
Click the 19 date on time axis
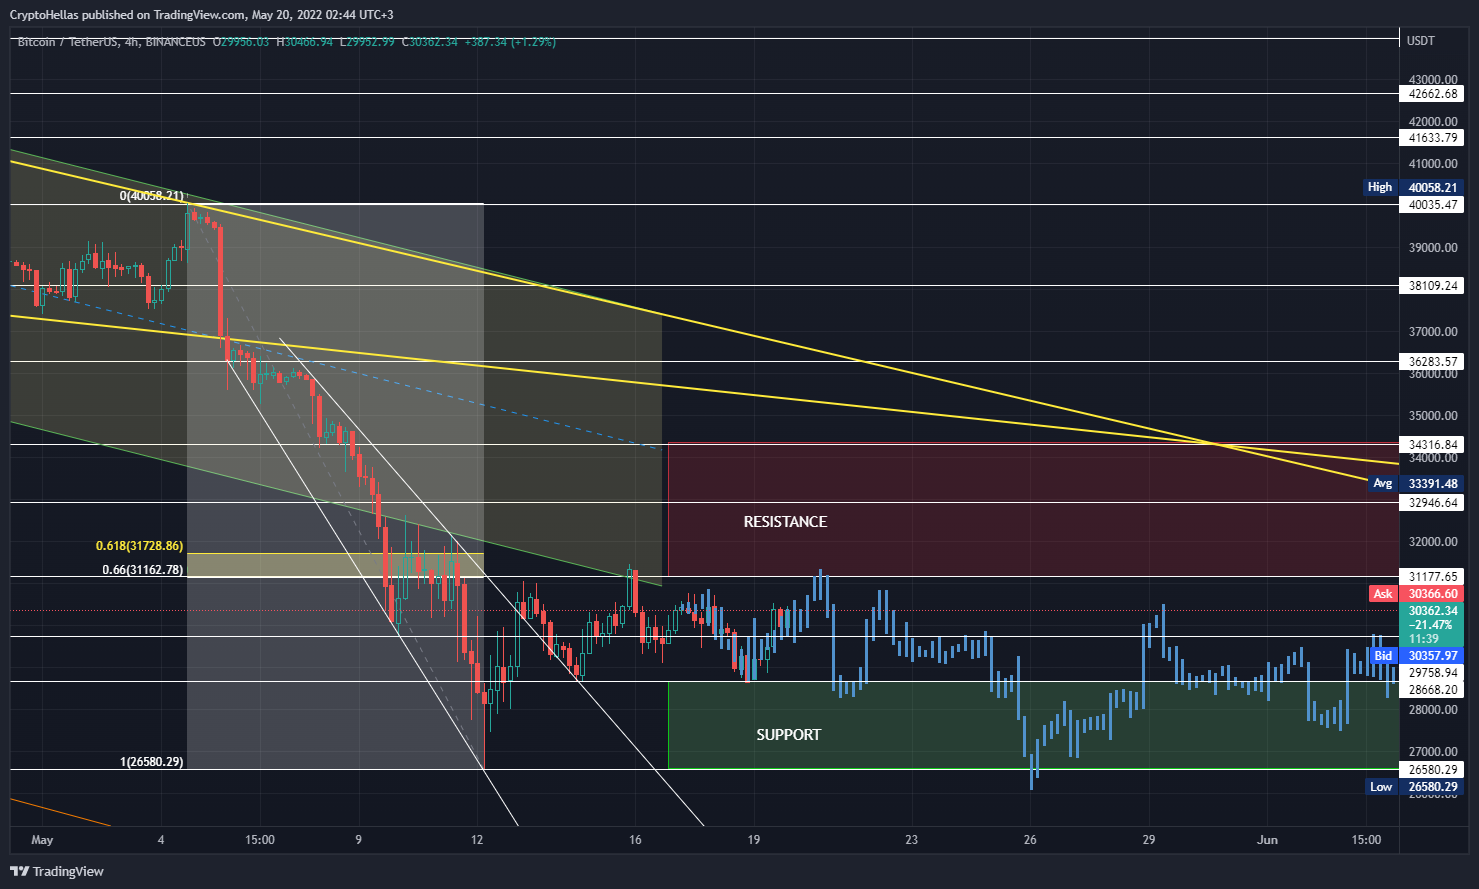click(753, 840)
